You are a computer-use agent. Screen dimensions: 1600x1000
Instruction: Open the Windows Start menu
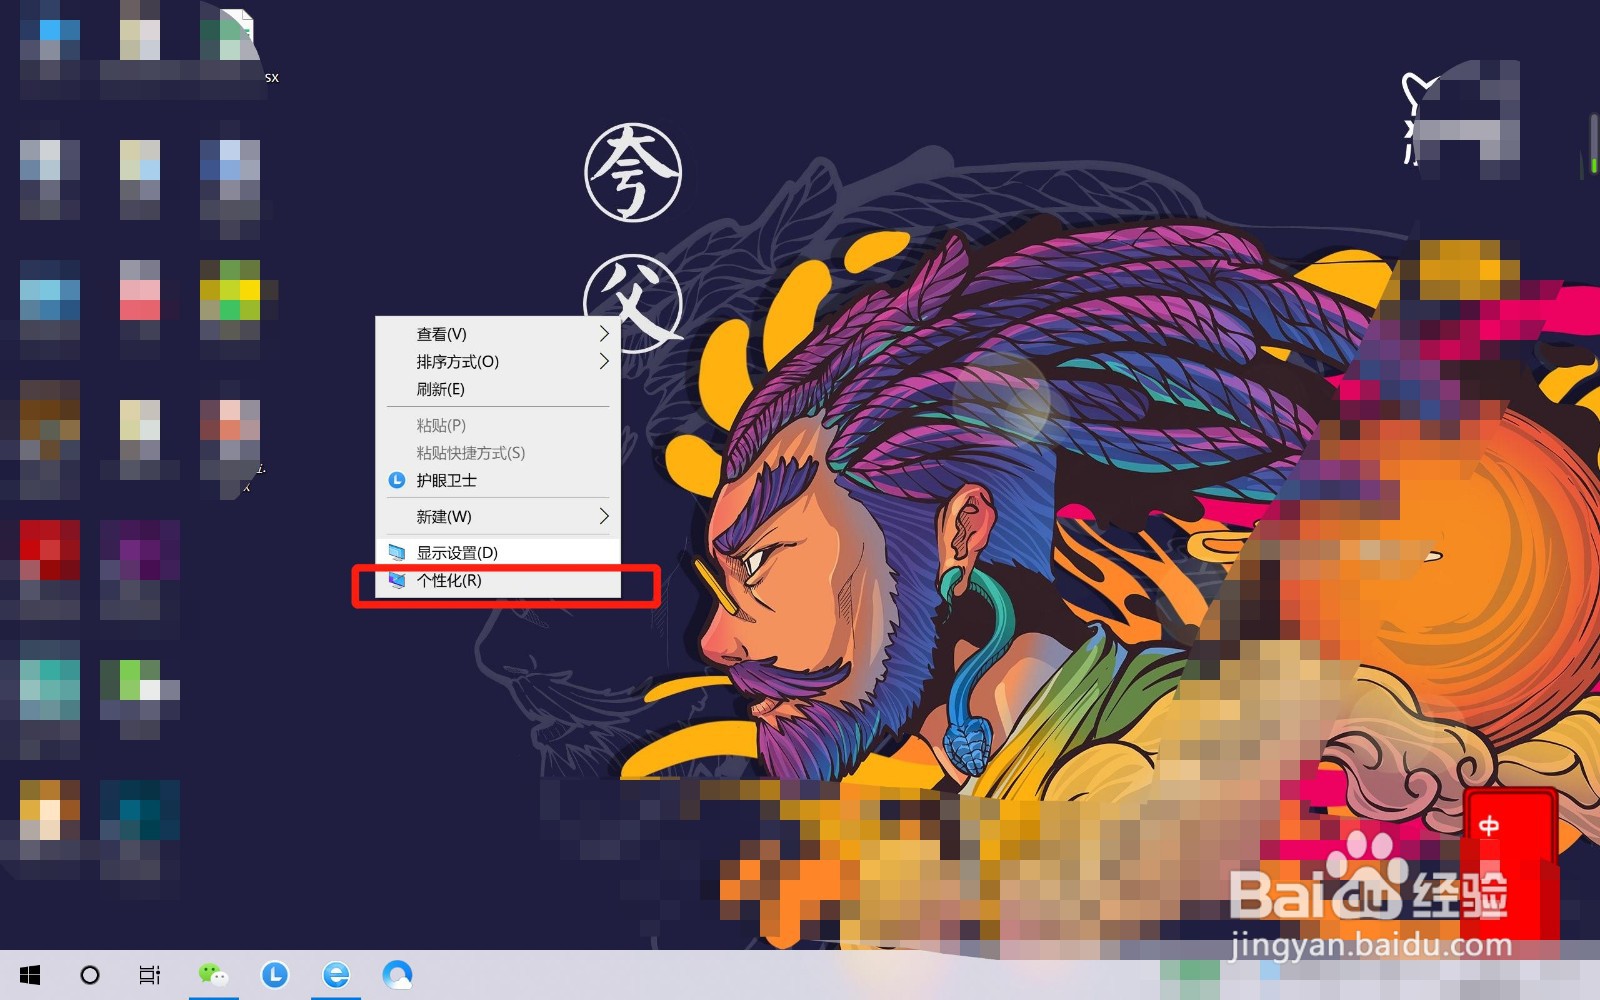30,975
